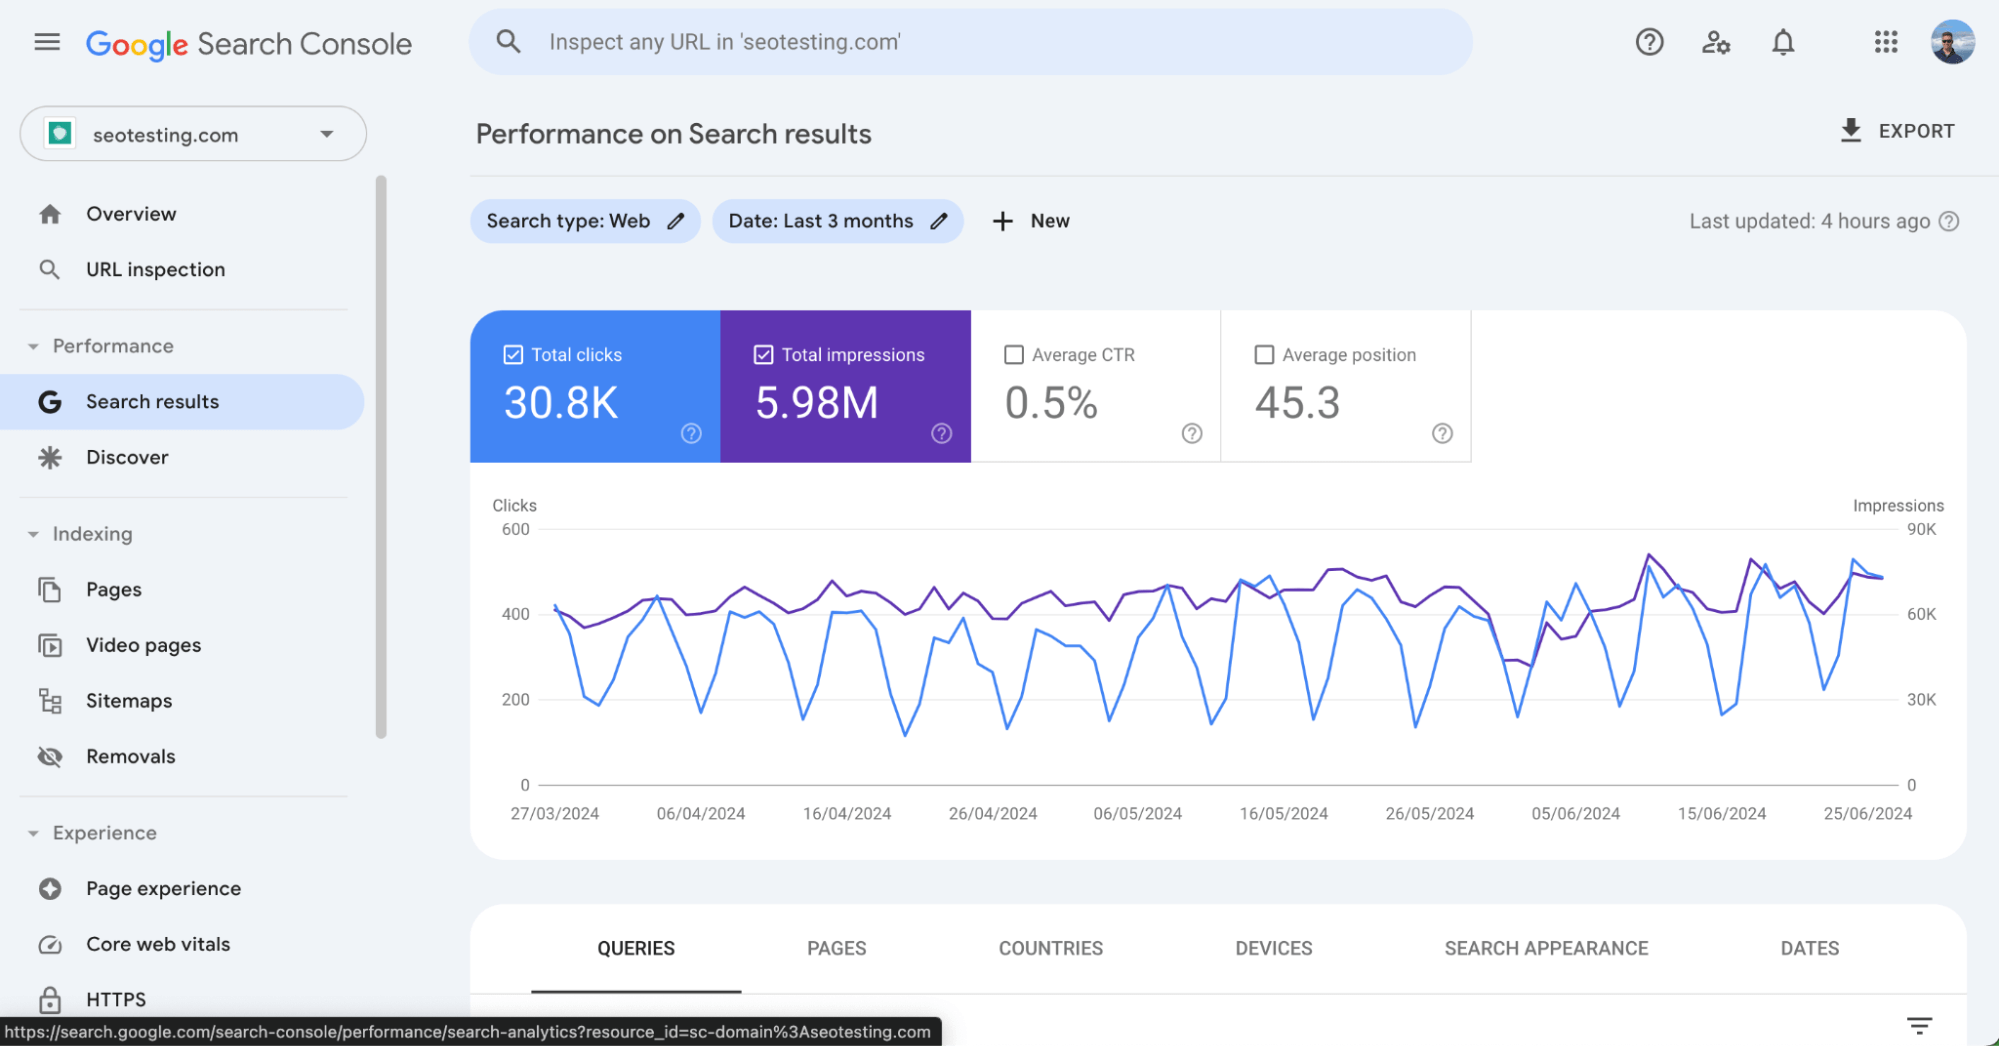Click Search type: Web filter chip
Screen dimensions: 1999x1047
tap(585, 221)
